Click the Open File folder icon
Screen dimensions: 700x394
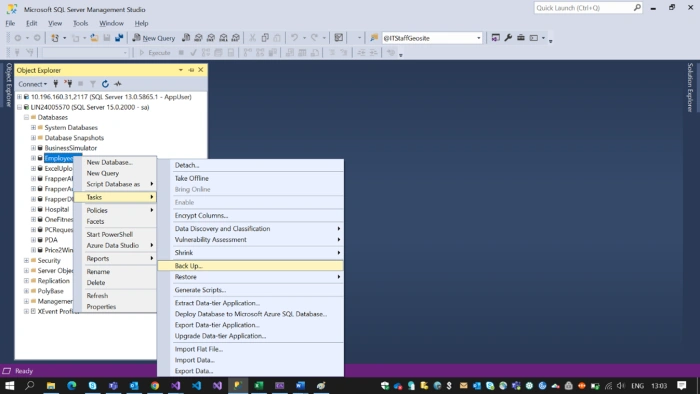[x=94, y=38]
